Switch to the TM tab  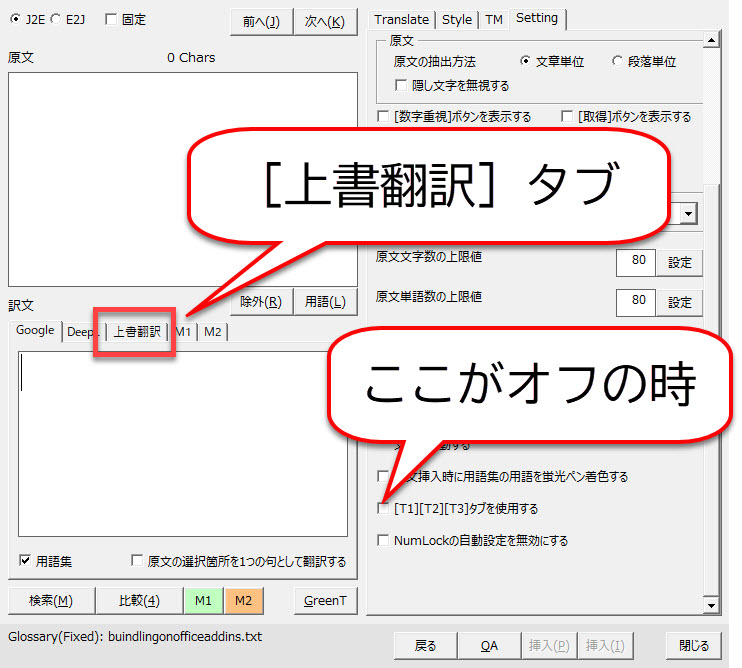(x=493, y=19)
